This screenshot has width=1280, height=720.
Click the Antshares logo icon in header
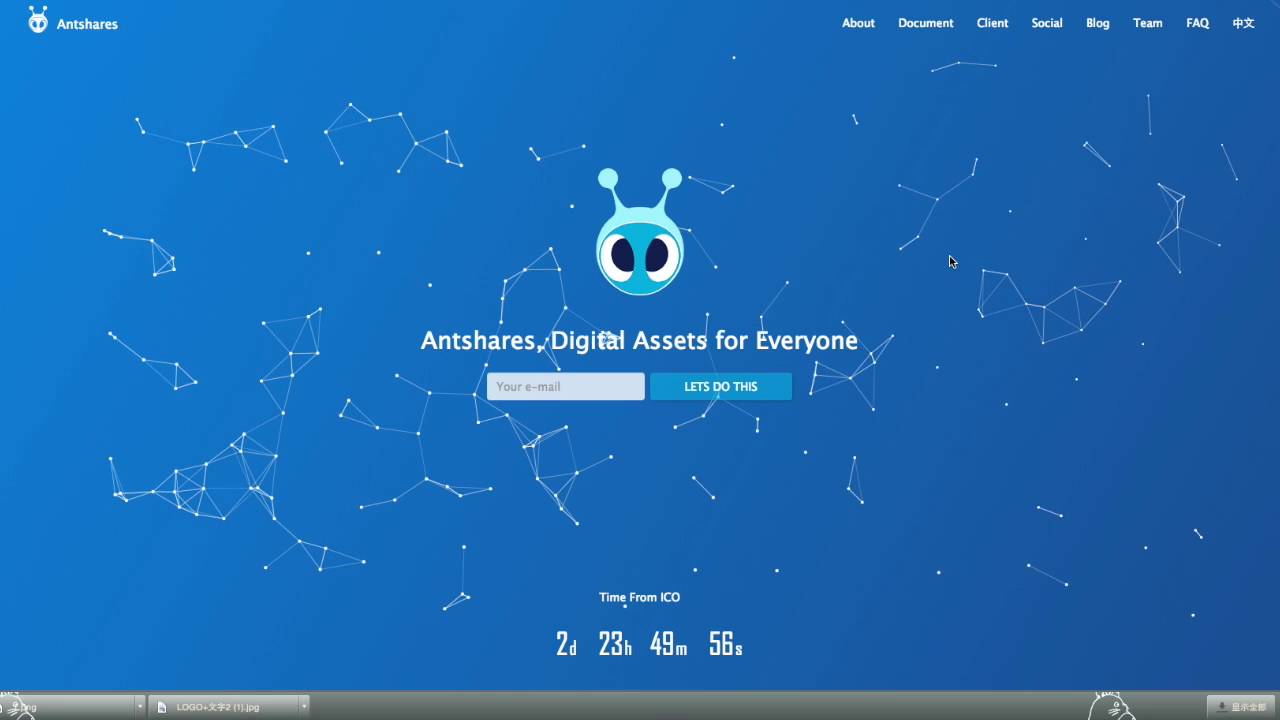click(x=38, y=20)
